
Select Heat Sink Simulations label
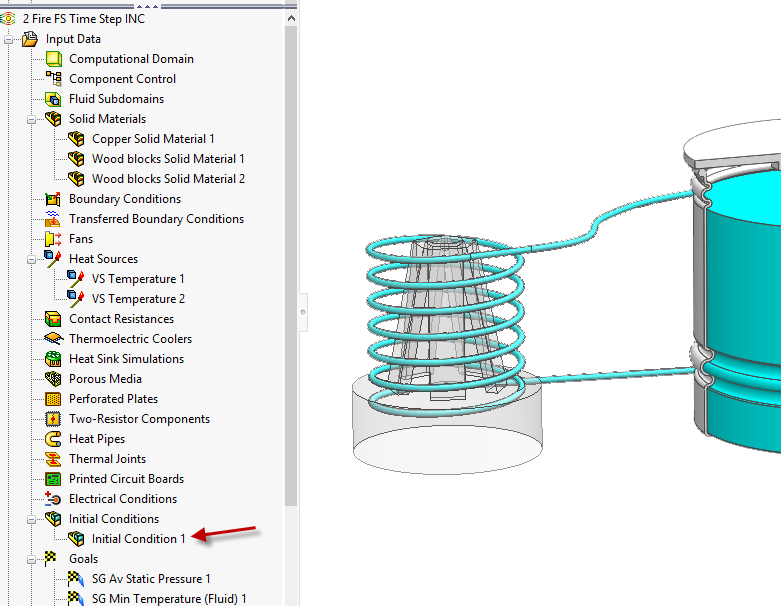127,359
